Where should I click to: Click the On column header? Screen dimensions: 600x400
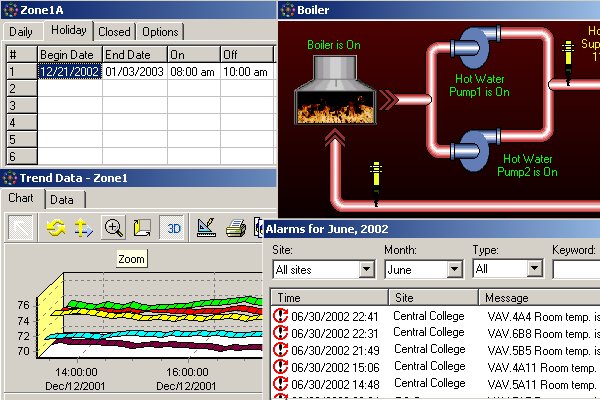[194, 54]
